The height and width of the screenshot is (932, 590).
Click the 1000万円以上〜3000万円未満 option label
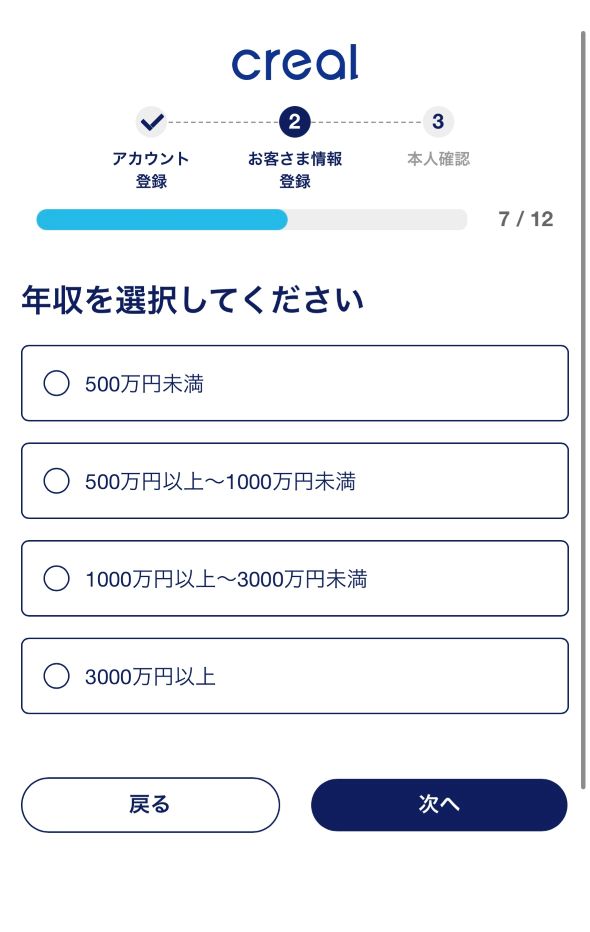[226, 579]
